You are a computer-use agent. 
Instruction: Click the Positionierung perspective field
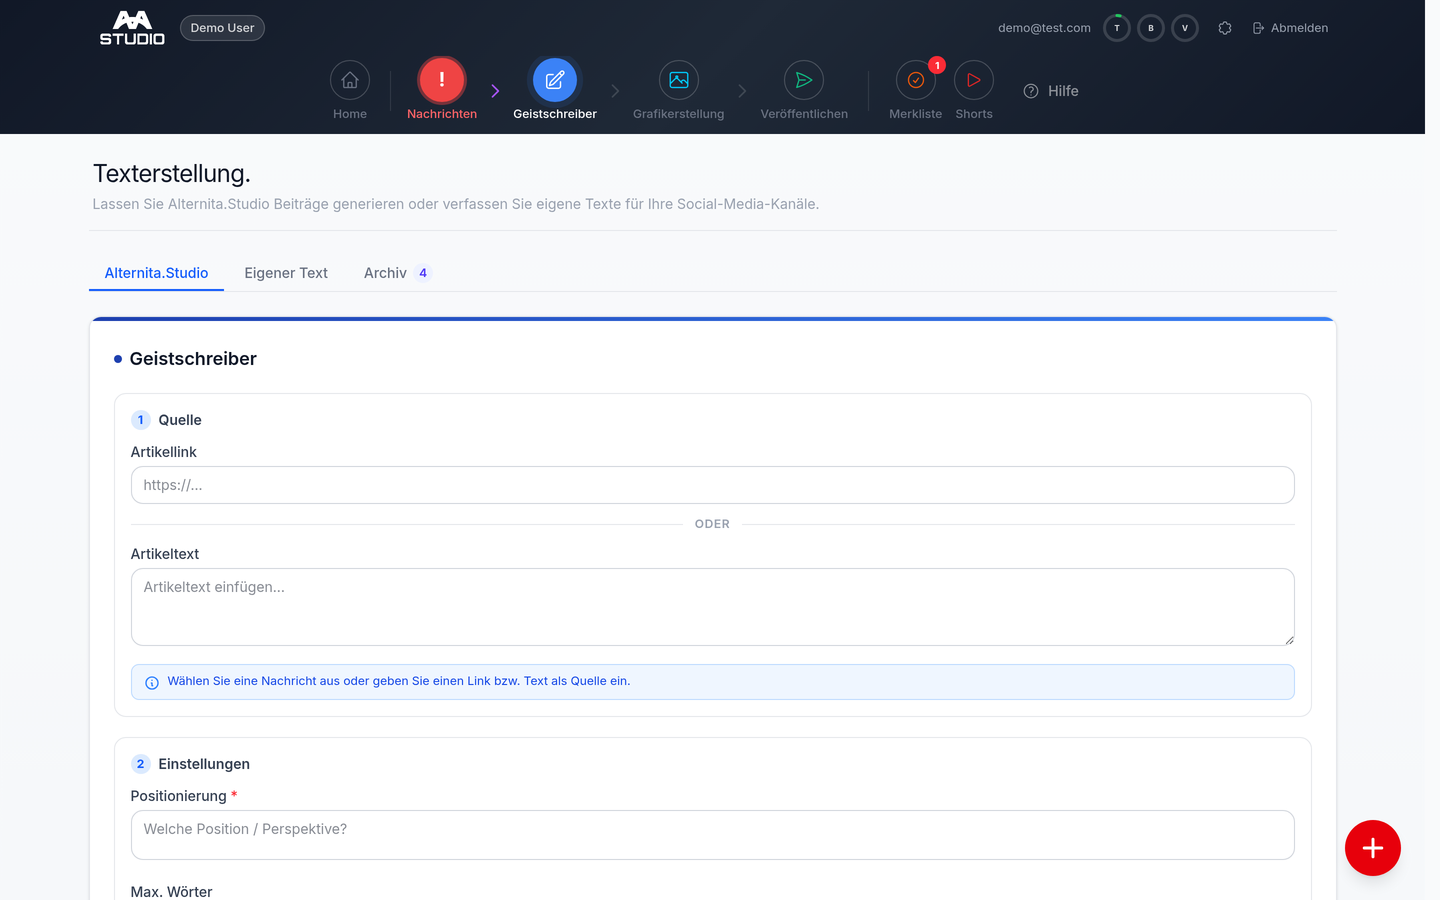click(x=713, y=835)
